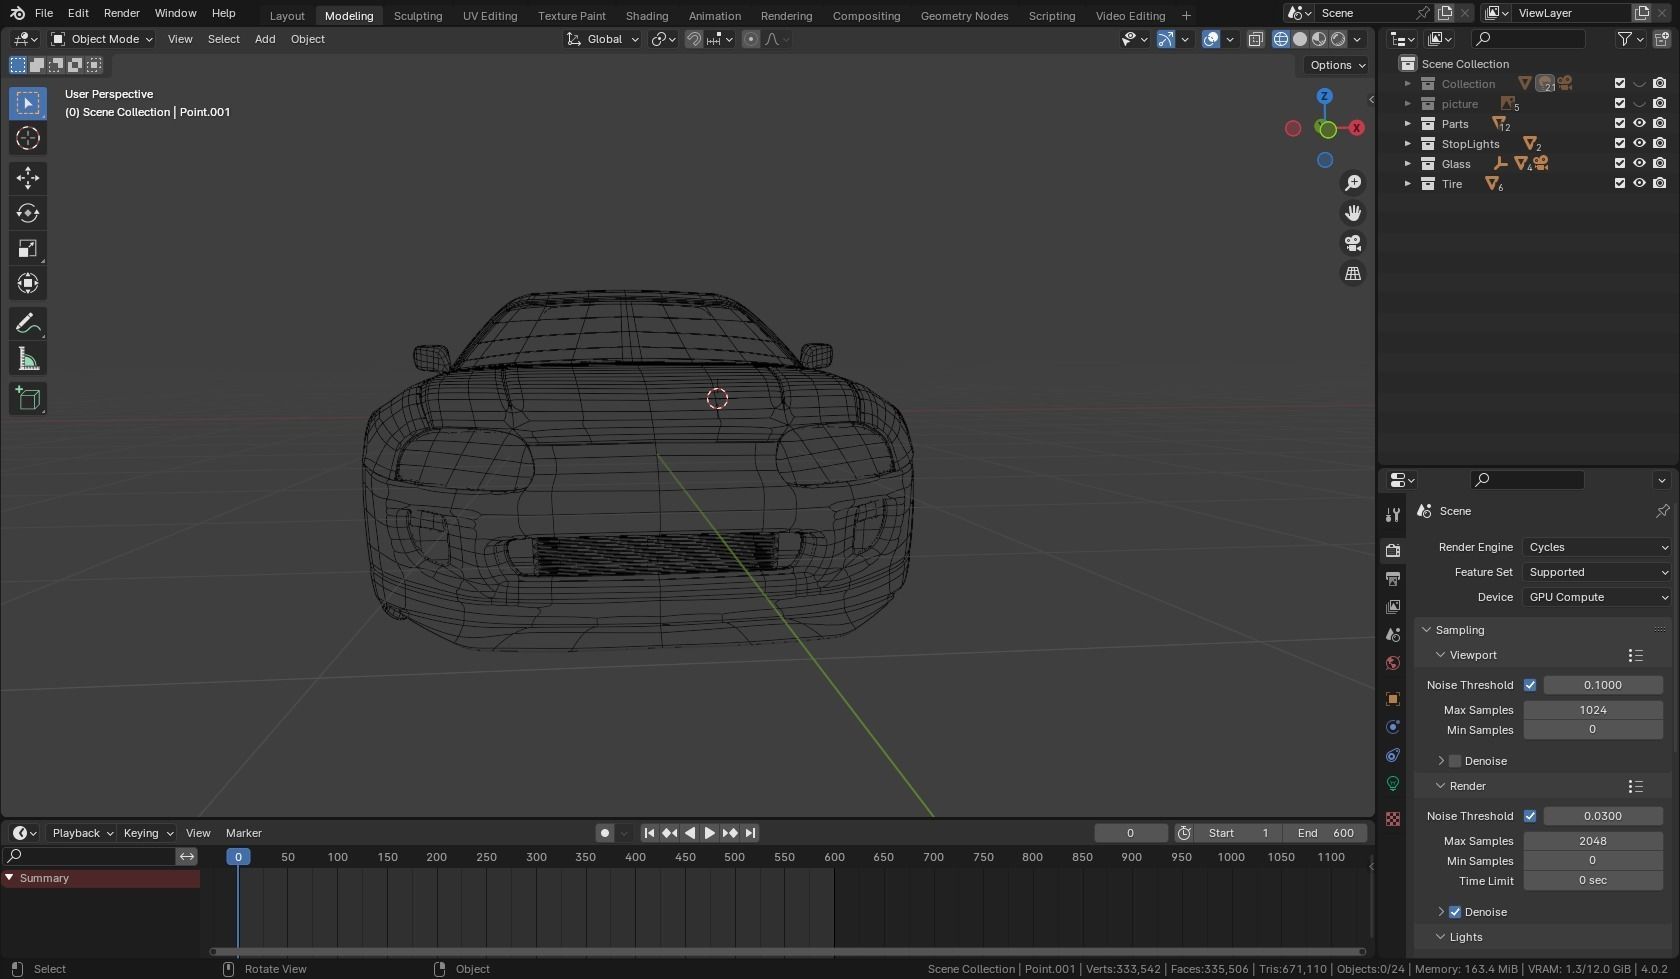
Task: Open the World properties tab icon
Action: [1392, 663]
